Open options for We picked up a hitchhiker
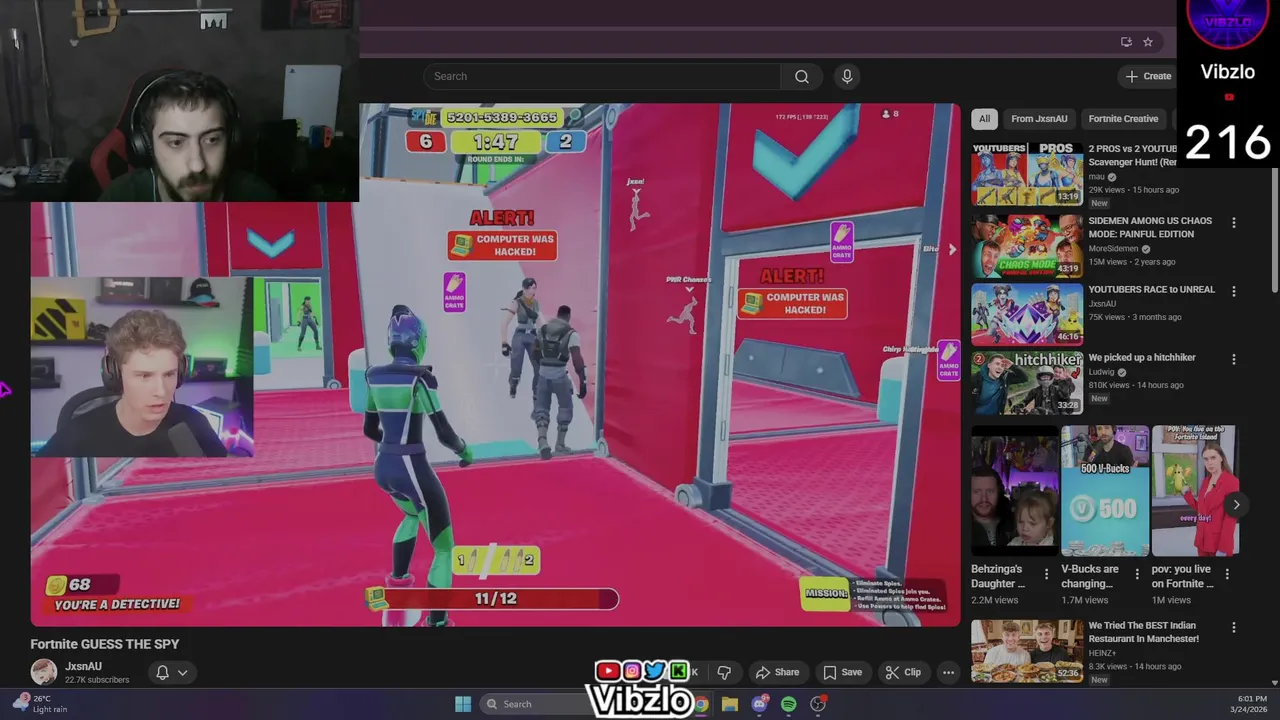 pos(1233,359)
